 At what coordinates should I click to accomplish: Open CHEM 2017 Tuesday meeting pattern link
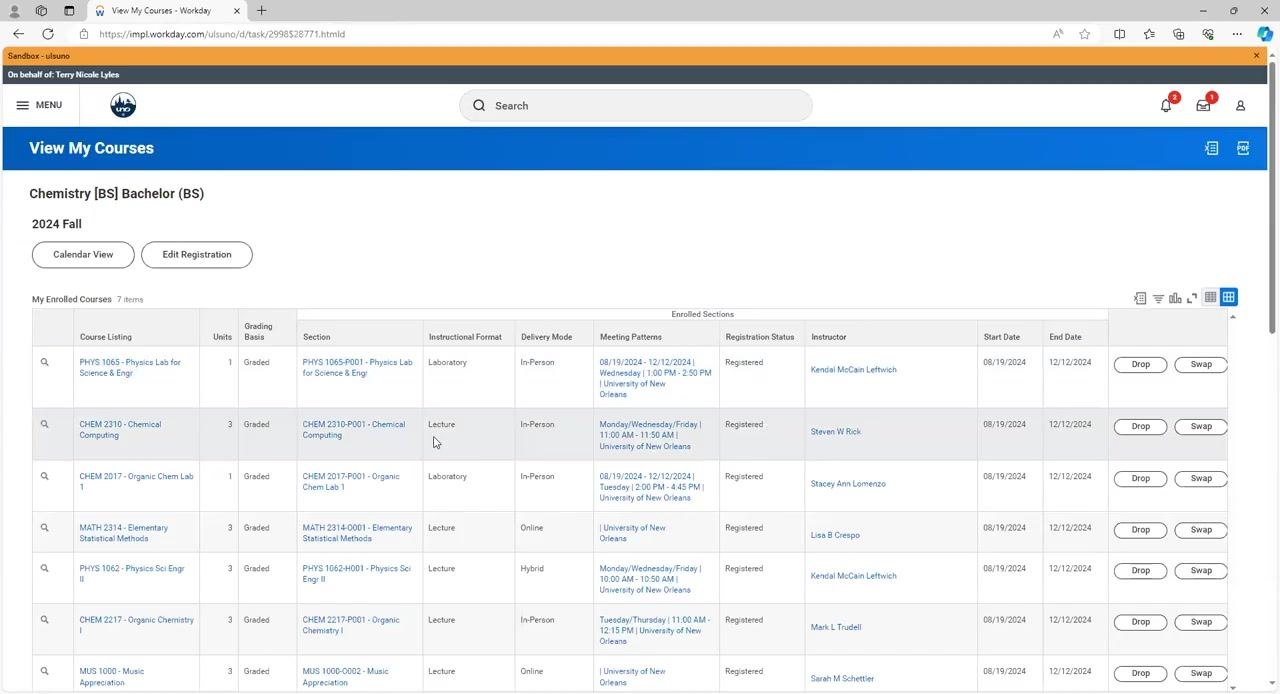tap(652, 486)
